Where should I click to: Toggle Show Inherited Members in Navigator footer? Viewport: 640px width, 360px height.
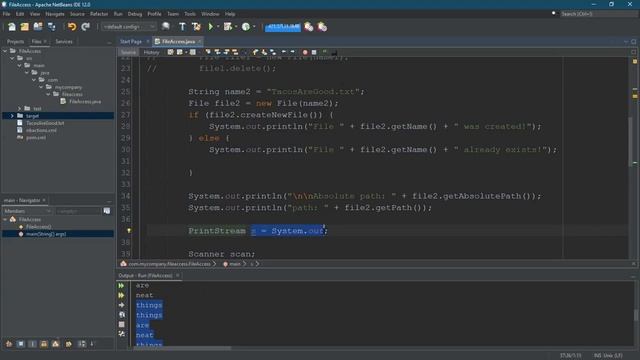click(x=9, y=344)
